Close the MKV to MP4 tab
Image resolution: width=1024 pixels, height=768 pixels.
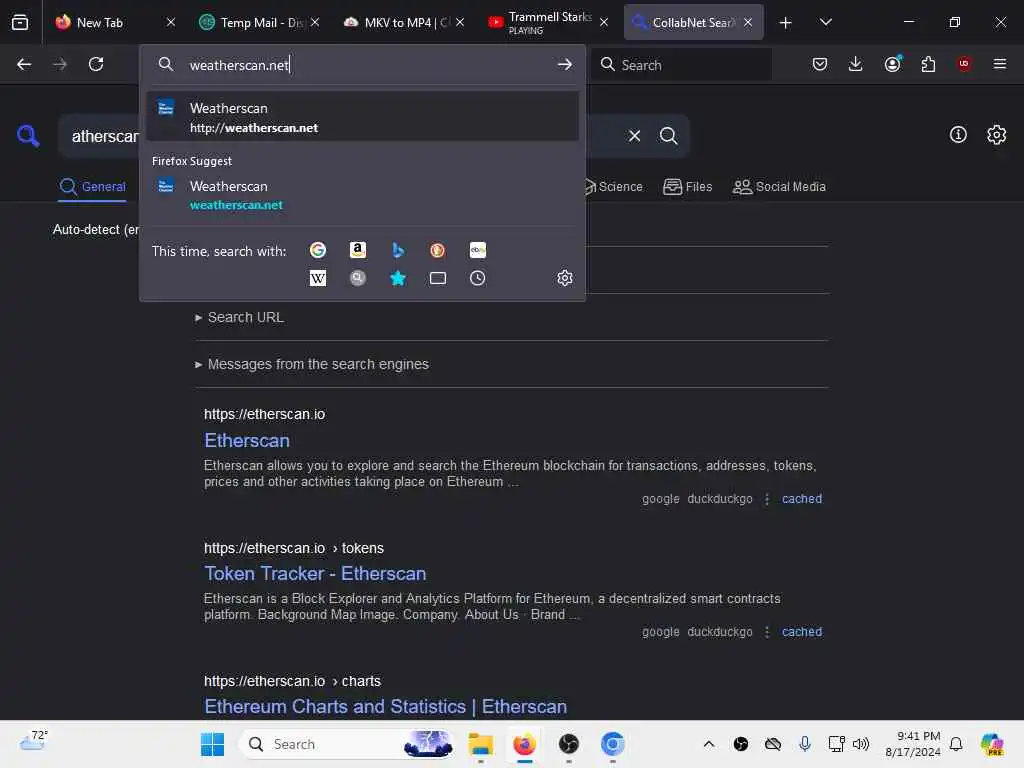(x=460, y=22)
